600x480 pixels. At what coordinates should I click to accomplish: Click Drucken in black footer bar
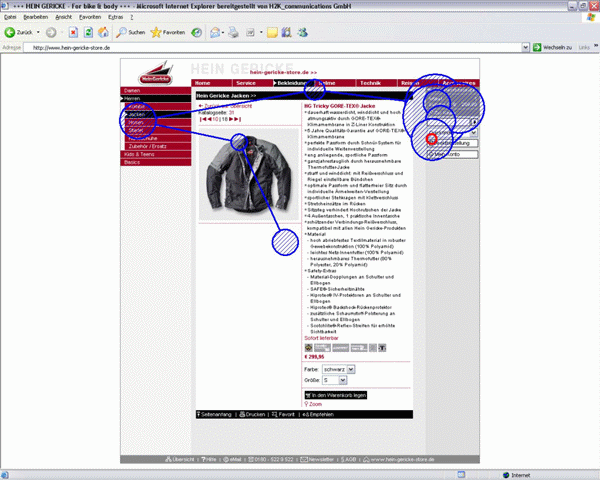[x=252, y=415]
